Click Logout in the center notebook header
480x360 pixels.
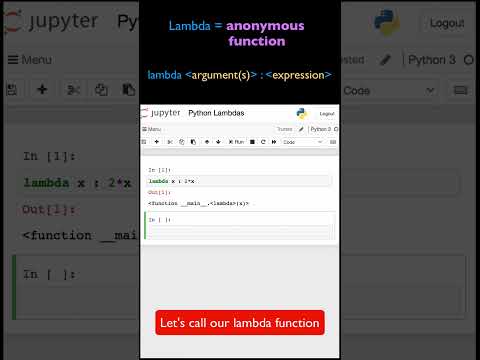click(327, 114)
